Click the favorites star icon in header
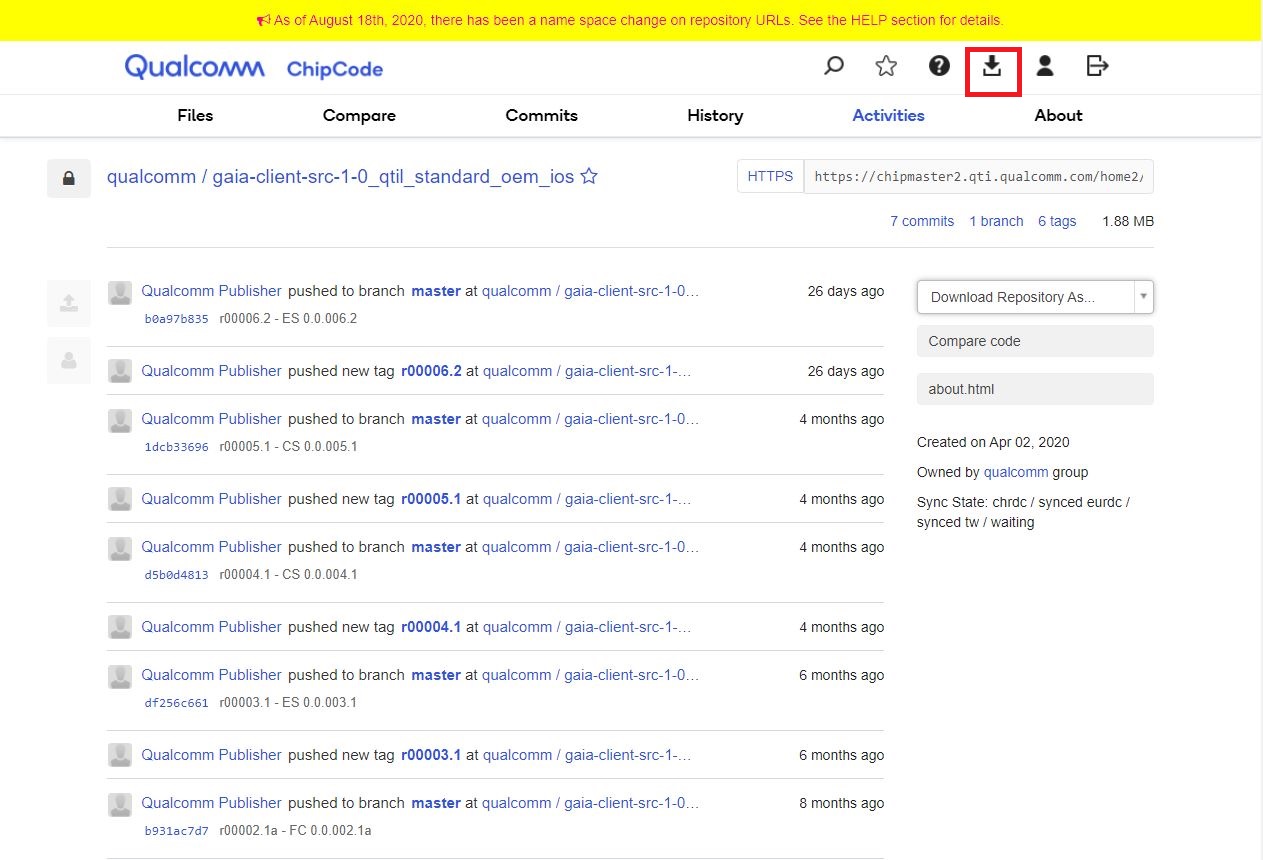 click(x=886, y=66)
